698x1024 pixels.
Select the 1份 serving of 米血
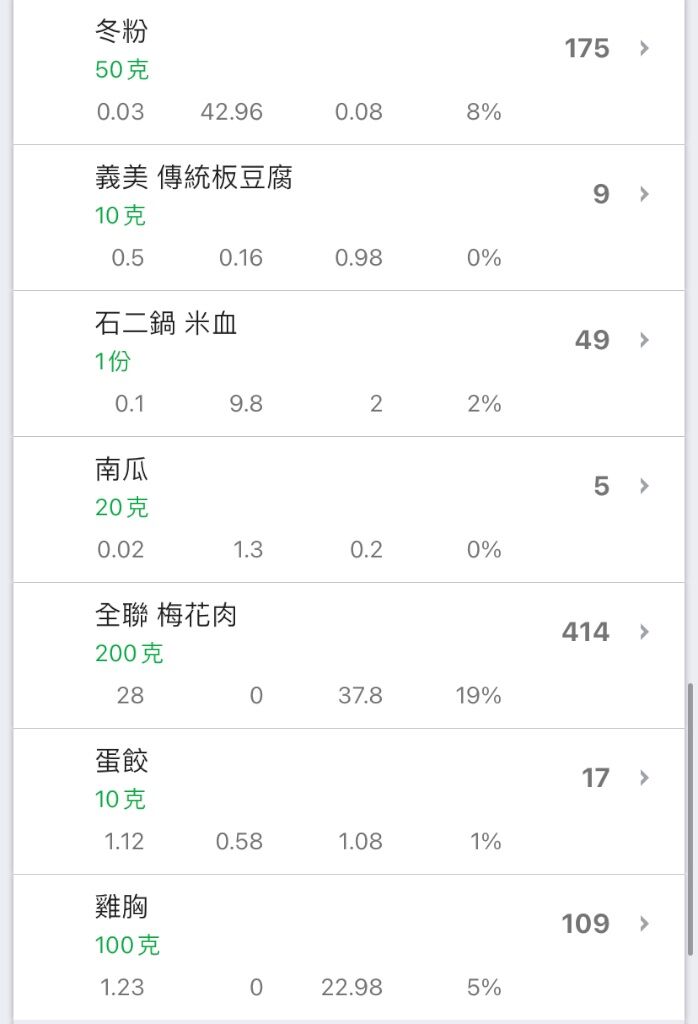(x=113, y=361)
